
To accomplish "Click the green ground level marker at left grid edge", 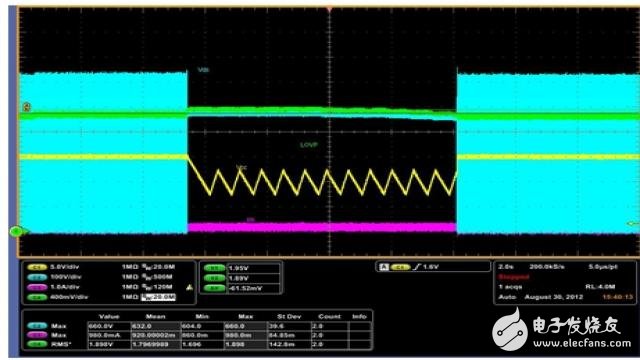I will coord(16,231).
